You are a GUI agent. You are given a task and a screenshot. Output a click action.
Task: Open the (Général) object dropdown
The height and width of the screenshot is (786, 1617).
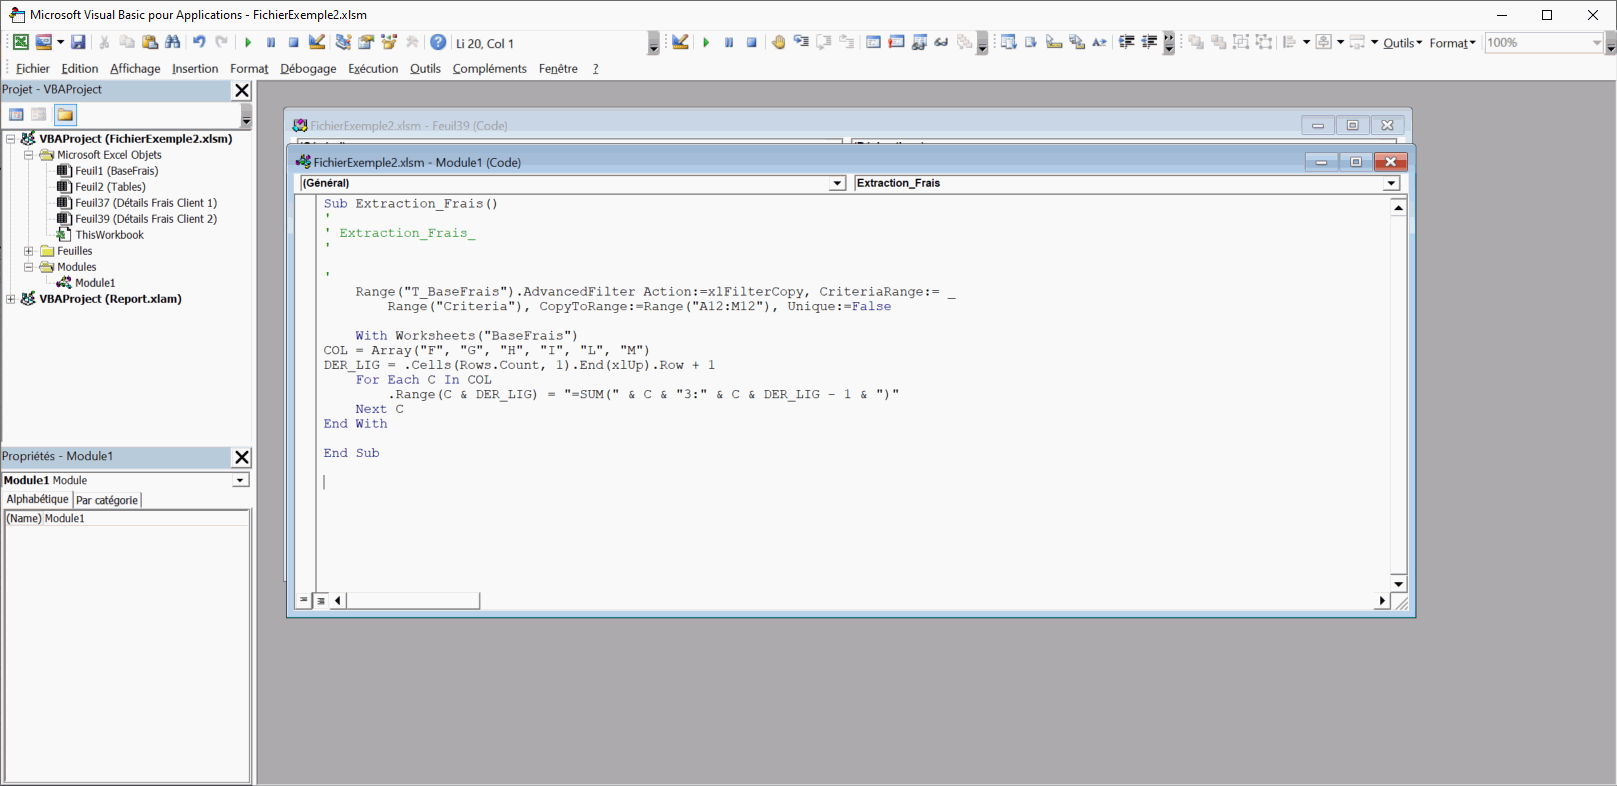click(x=837, y=183)
